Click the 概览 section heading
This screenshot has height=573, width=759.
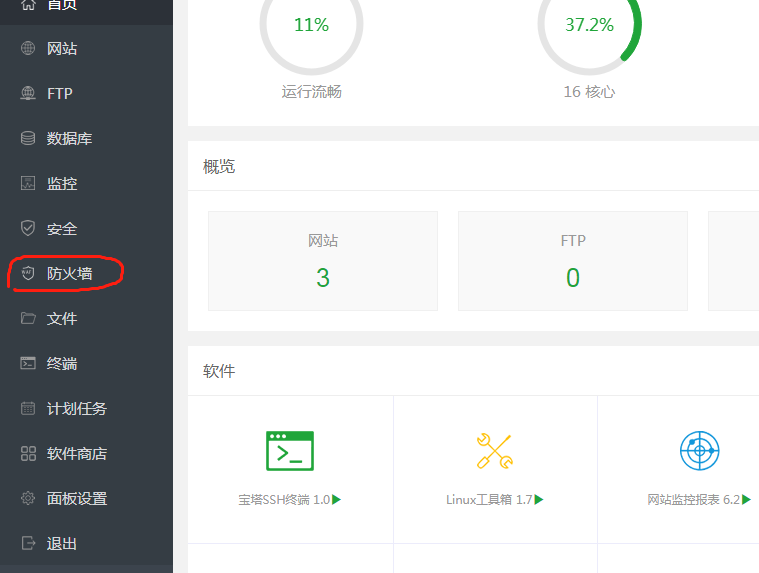click(x=219, y=166)
